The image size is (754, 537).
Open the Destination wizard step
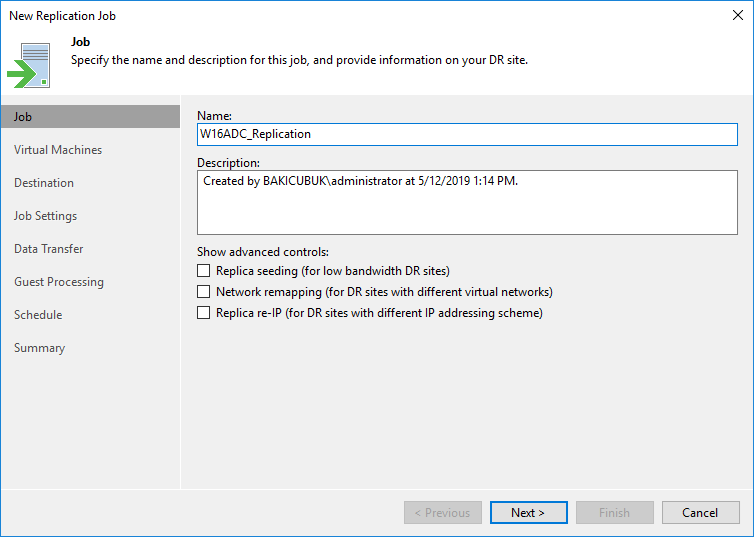pyautogui.click(x=44, y=183)
